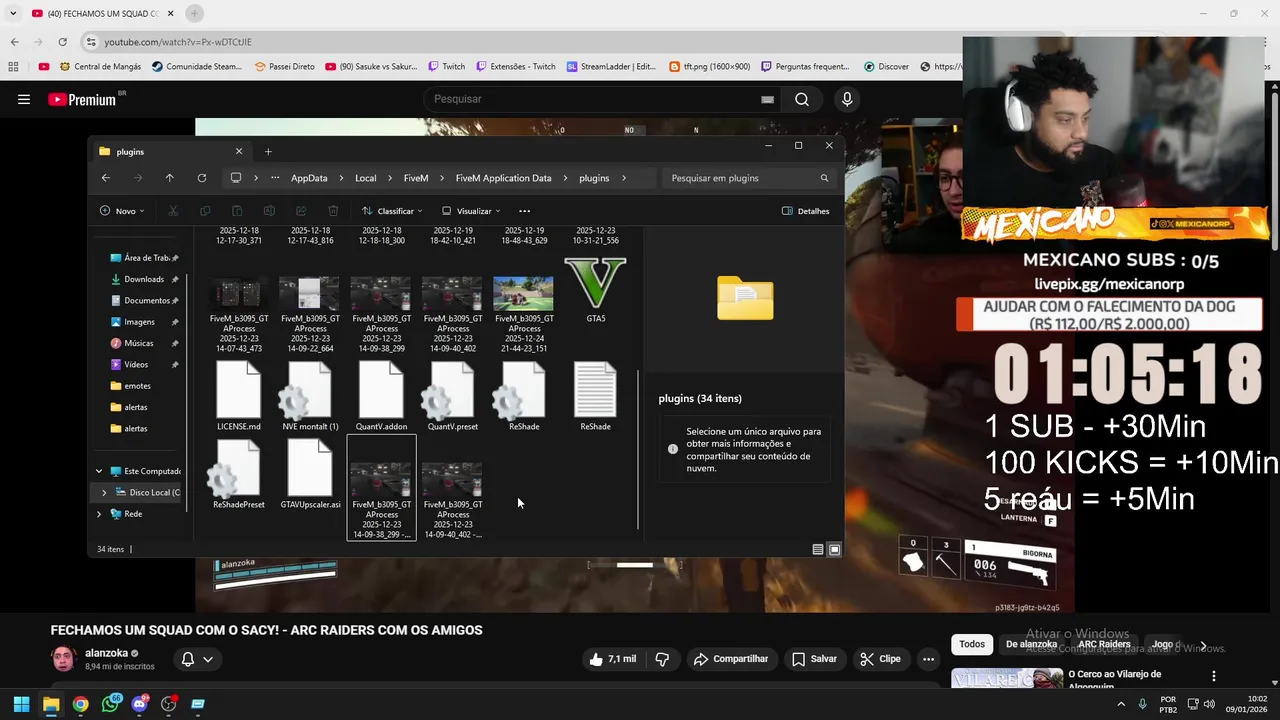
Task: Click the Salvar save button
Action: 814,659
